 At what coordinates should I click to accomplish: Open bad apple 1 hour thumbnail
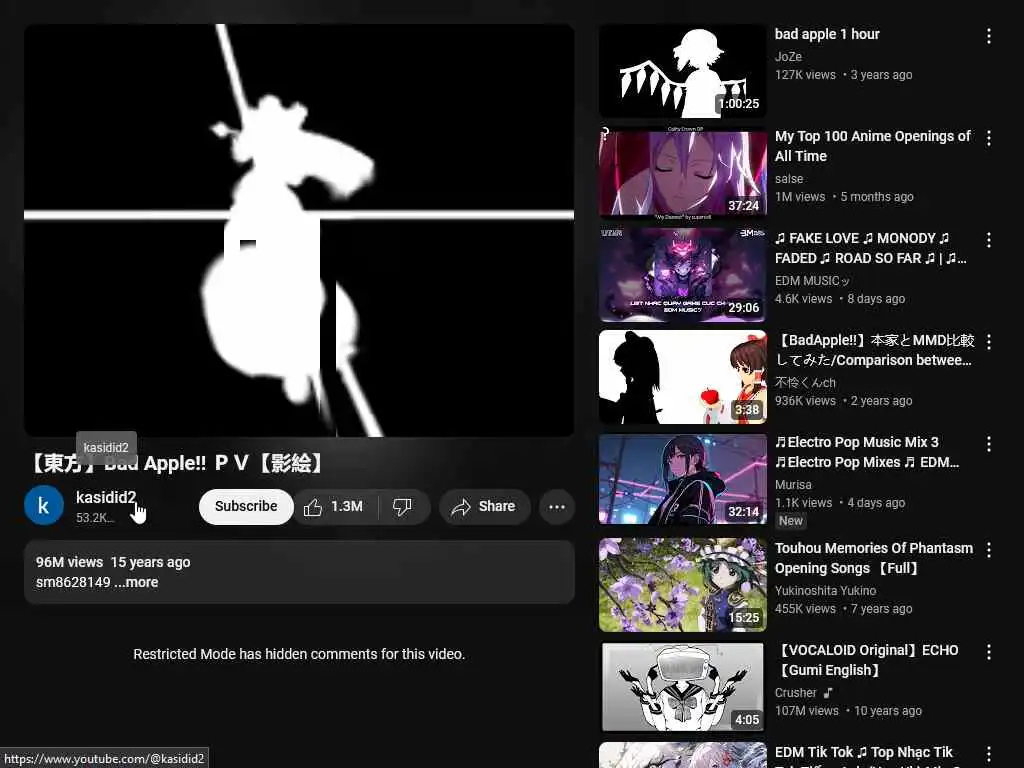point(682,71)
